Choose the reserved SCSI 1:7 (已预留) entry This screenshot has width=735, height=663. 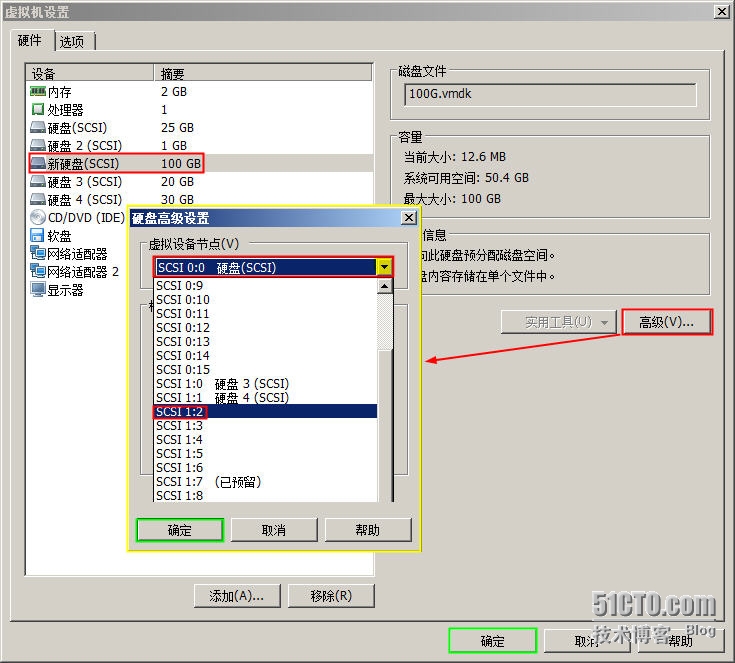tap(265, 482)
